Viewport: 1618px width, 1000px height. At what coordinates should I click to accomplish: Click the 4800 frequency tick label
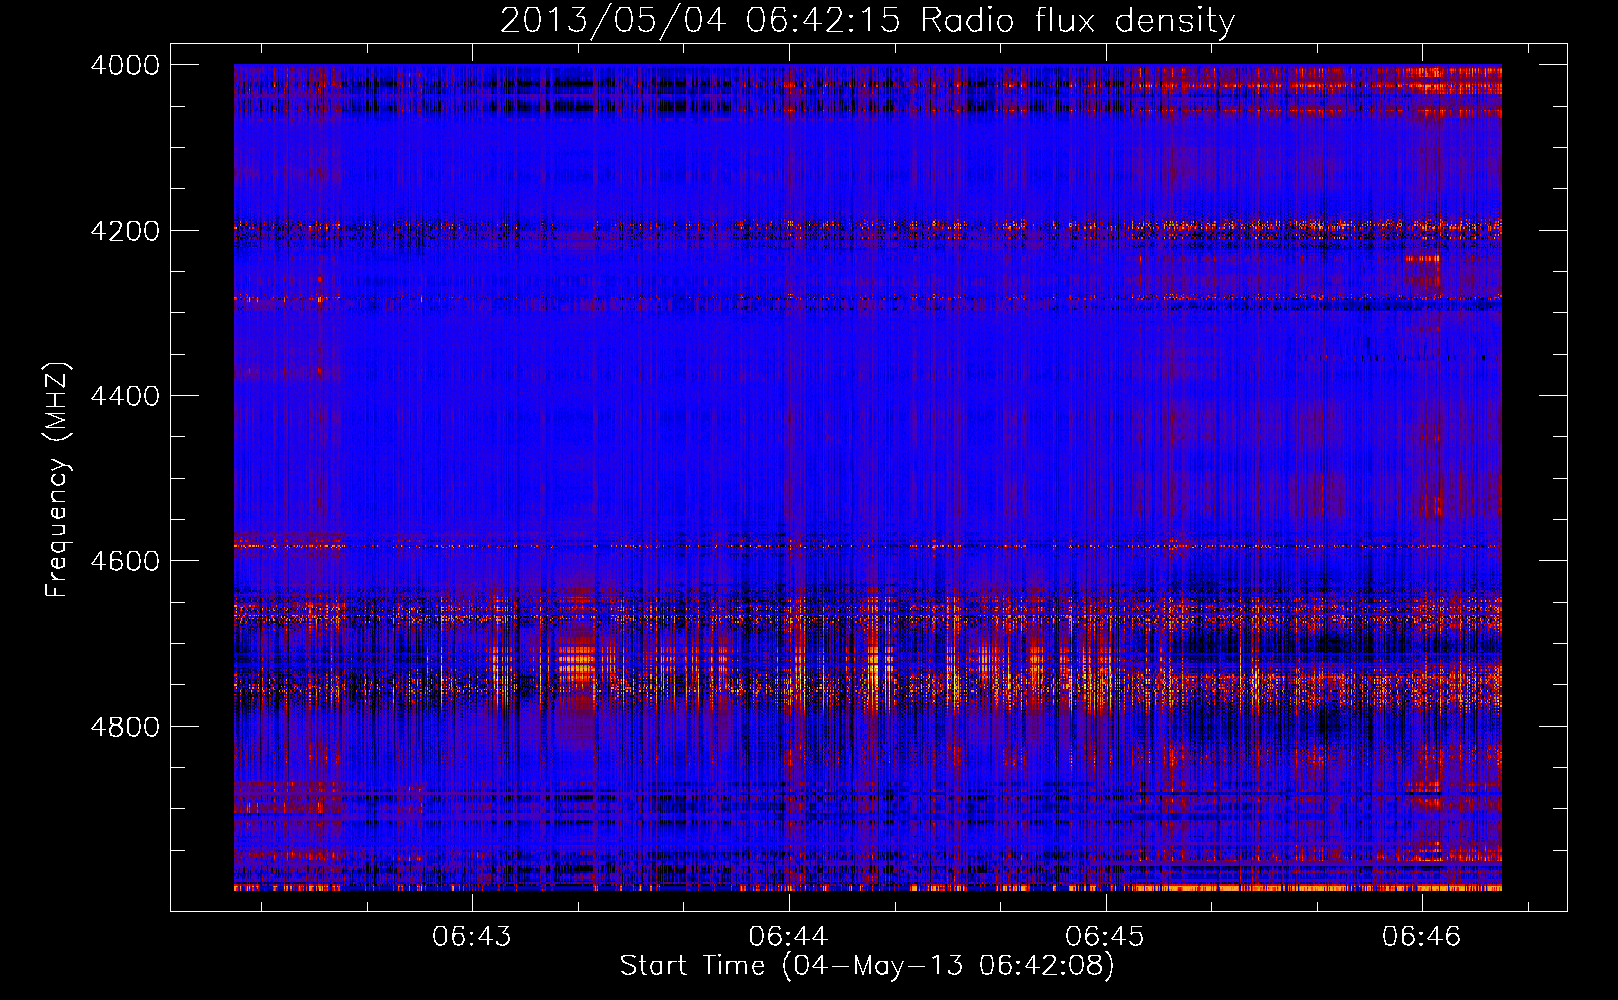[x=125, y=727]
